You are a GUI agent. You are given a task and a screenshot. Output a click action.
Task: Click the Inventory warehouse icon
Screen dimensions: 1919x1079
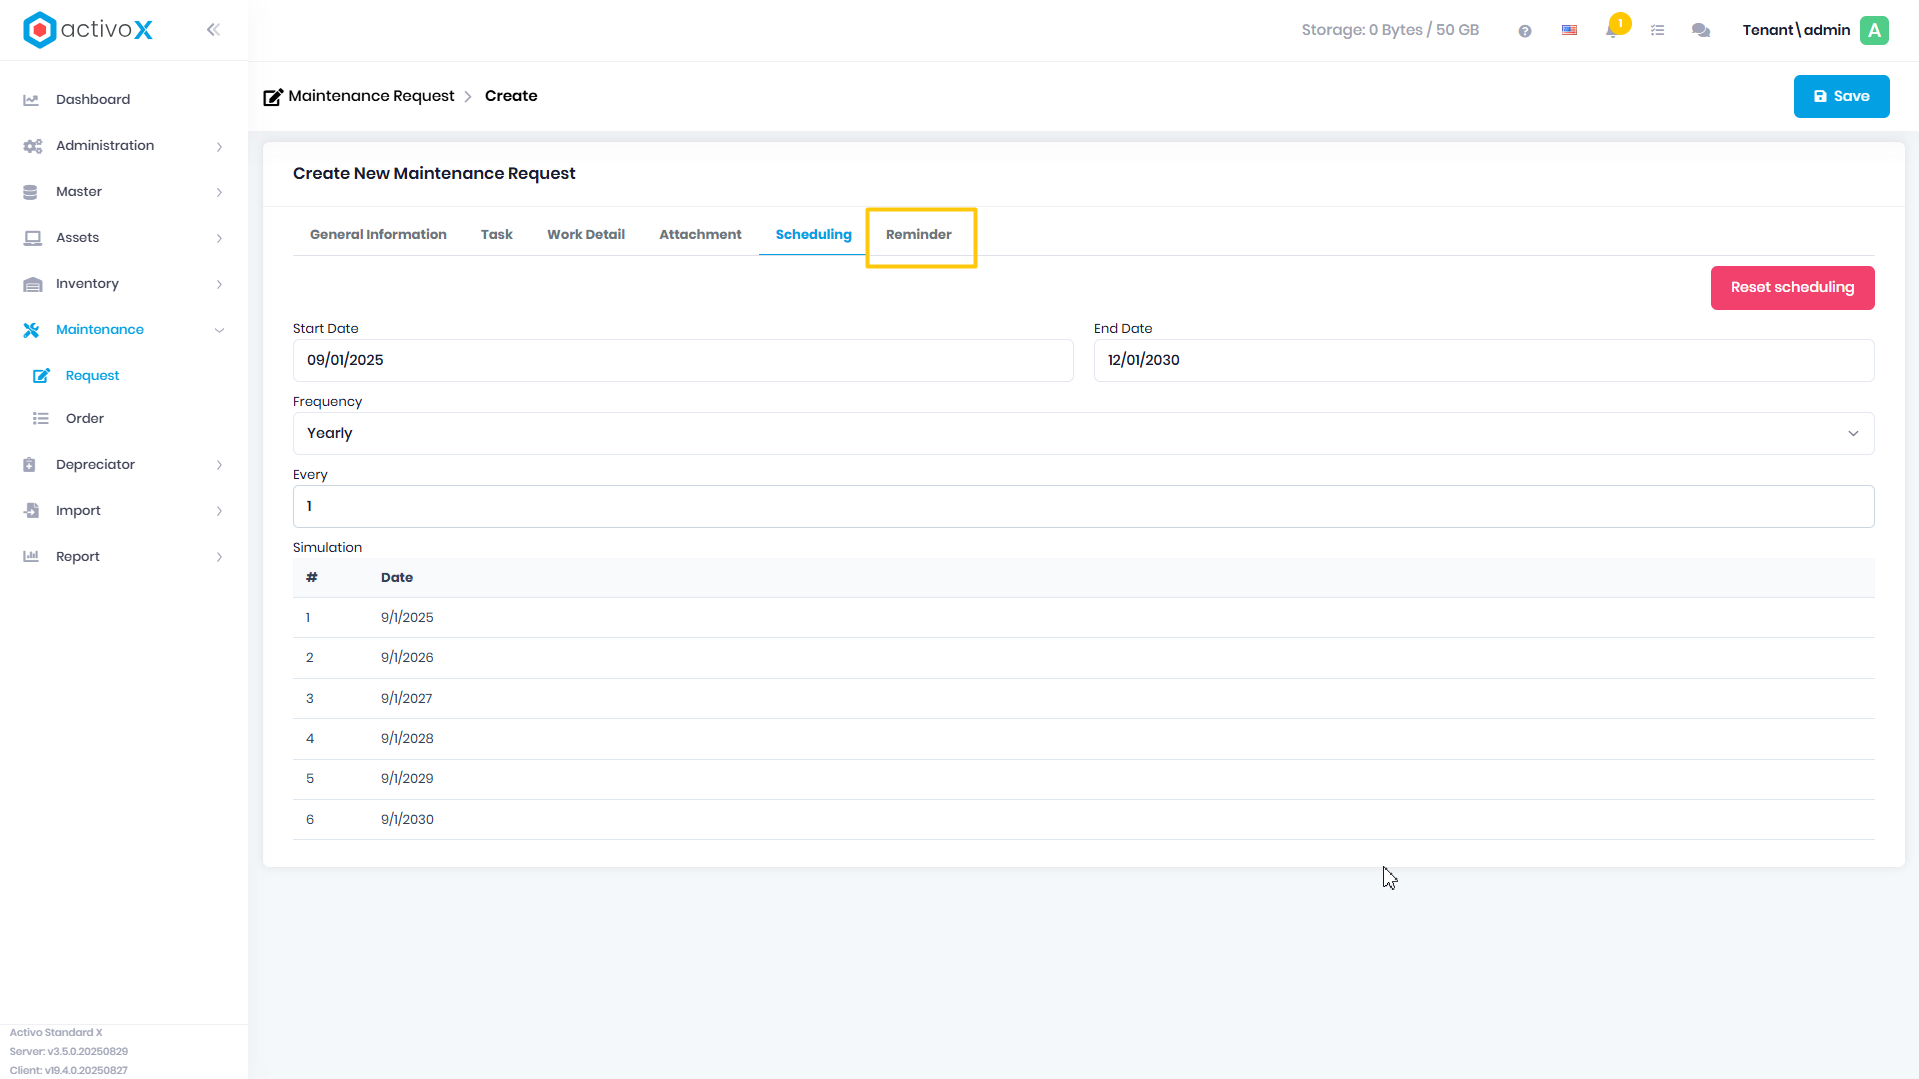click(33, 284)
